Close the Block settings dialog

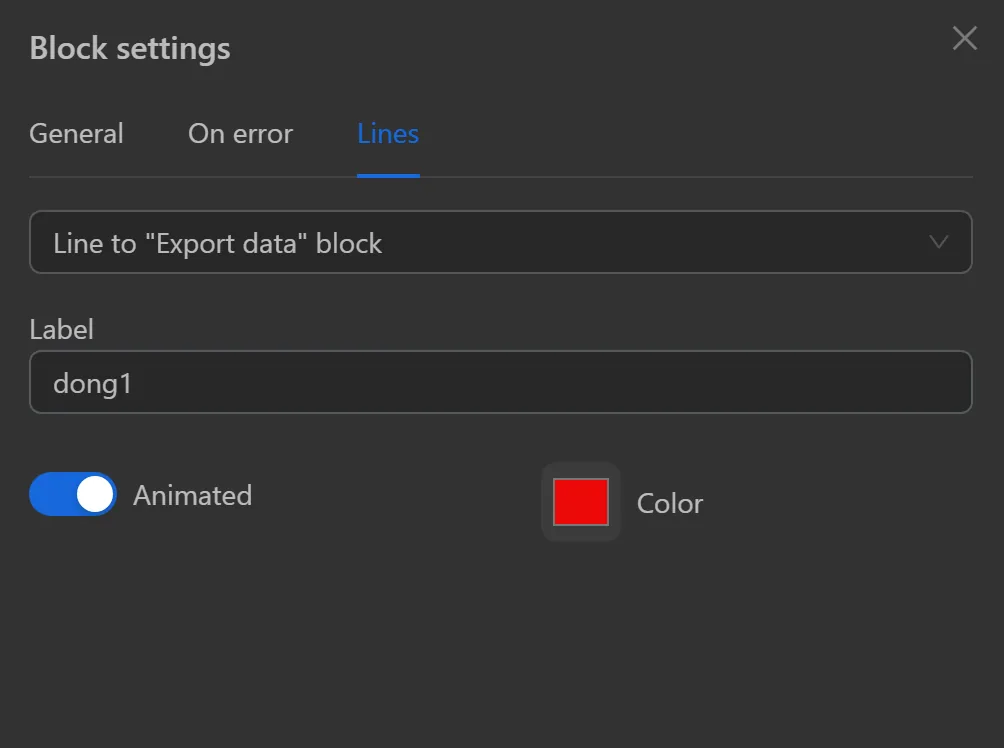(963, 38)
